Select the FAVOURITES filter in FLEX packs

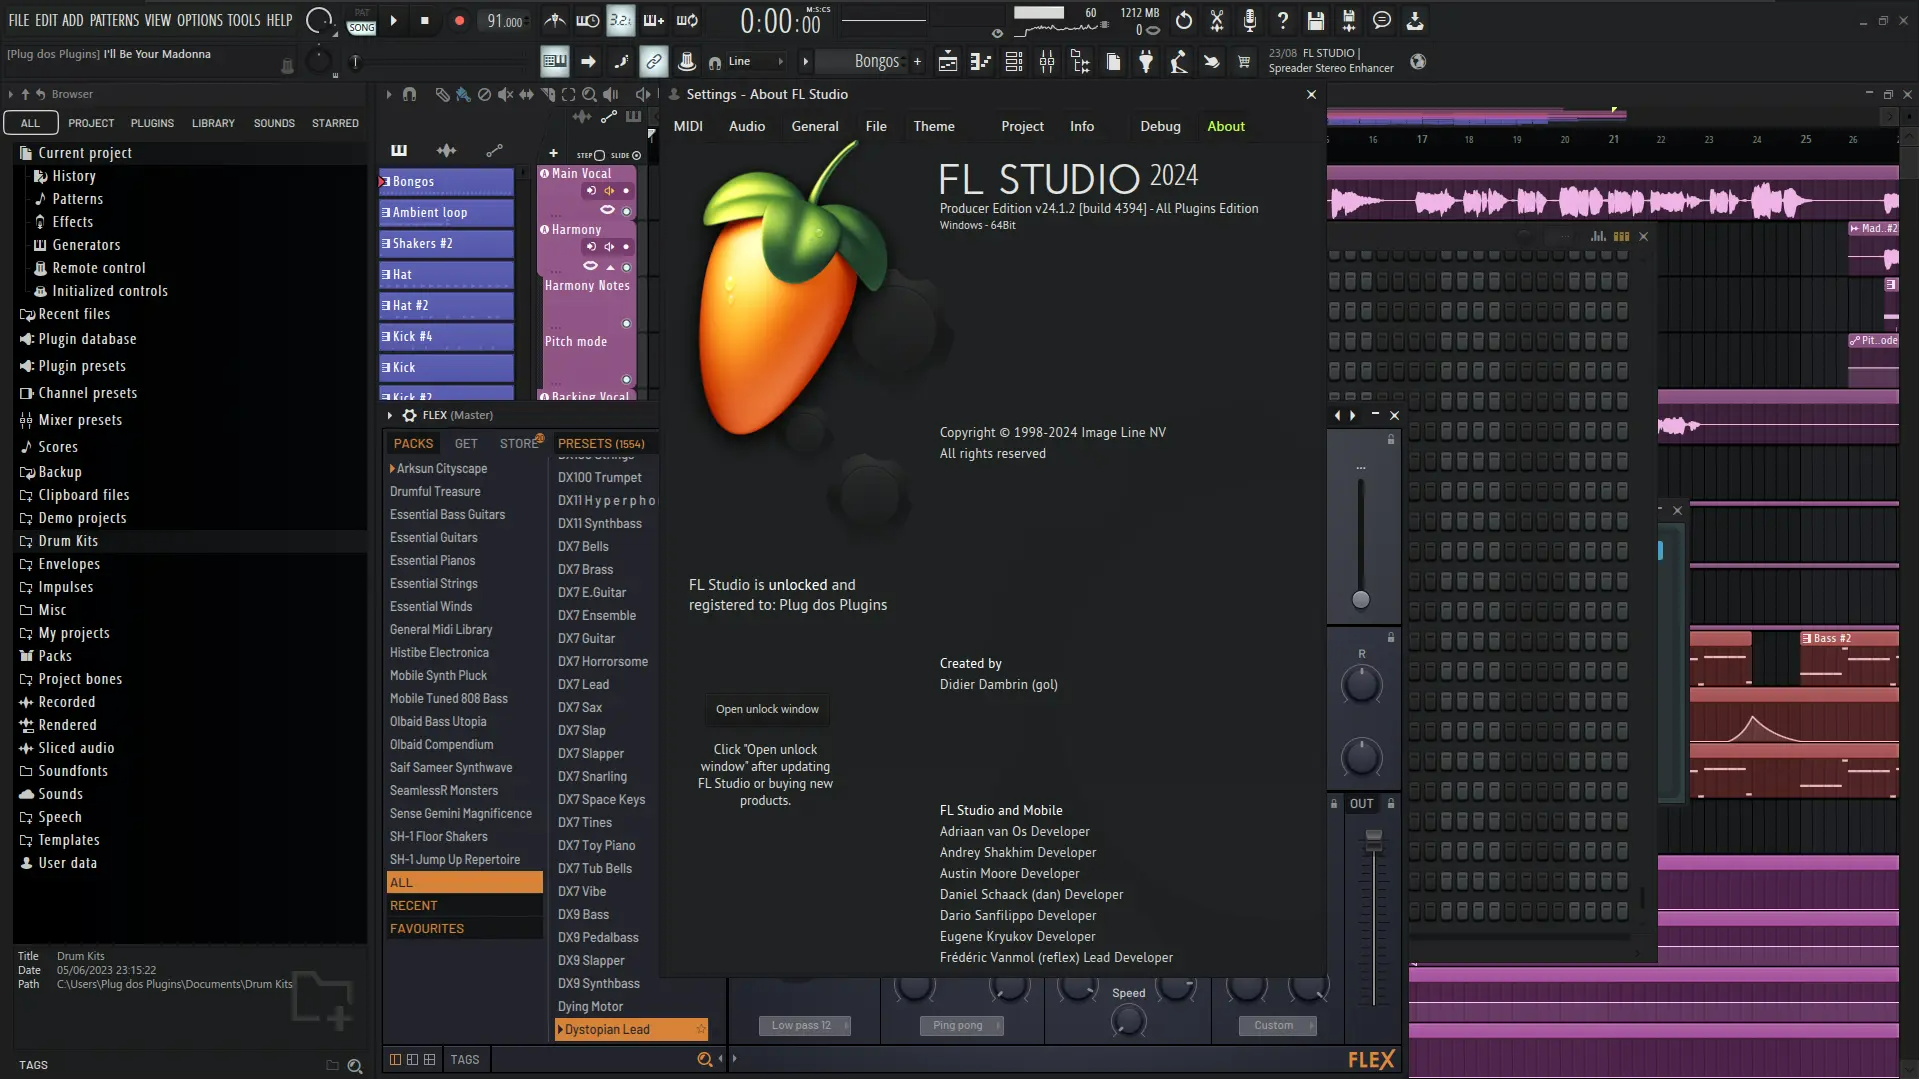tap(427, 928)
